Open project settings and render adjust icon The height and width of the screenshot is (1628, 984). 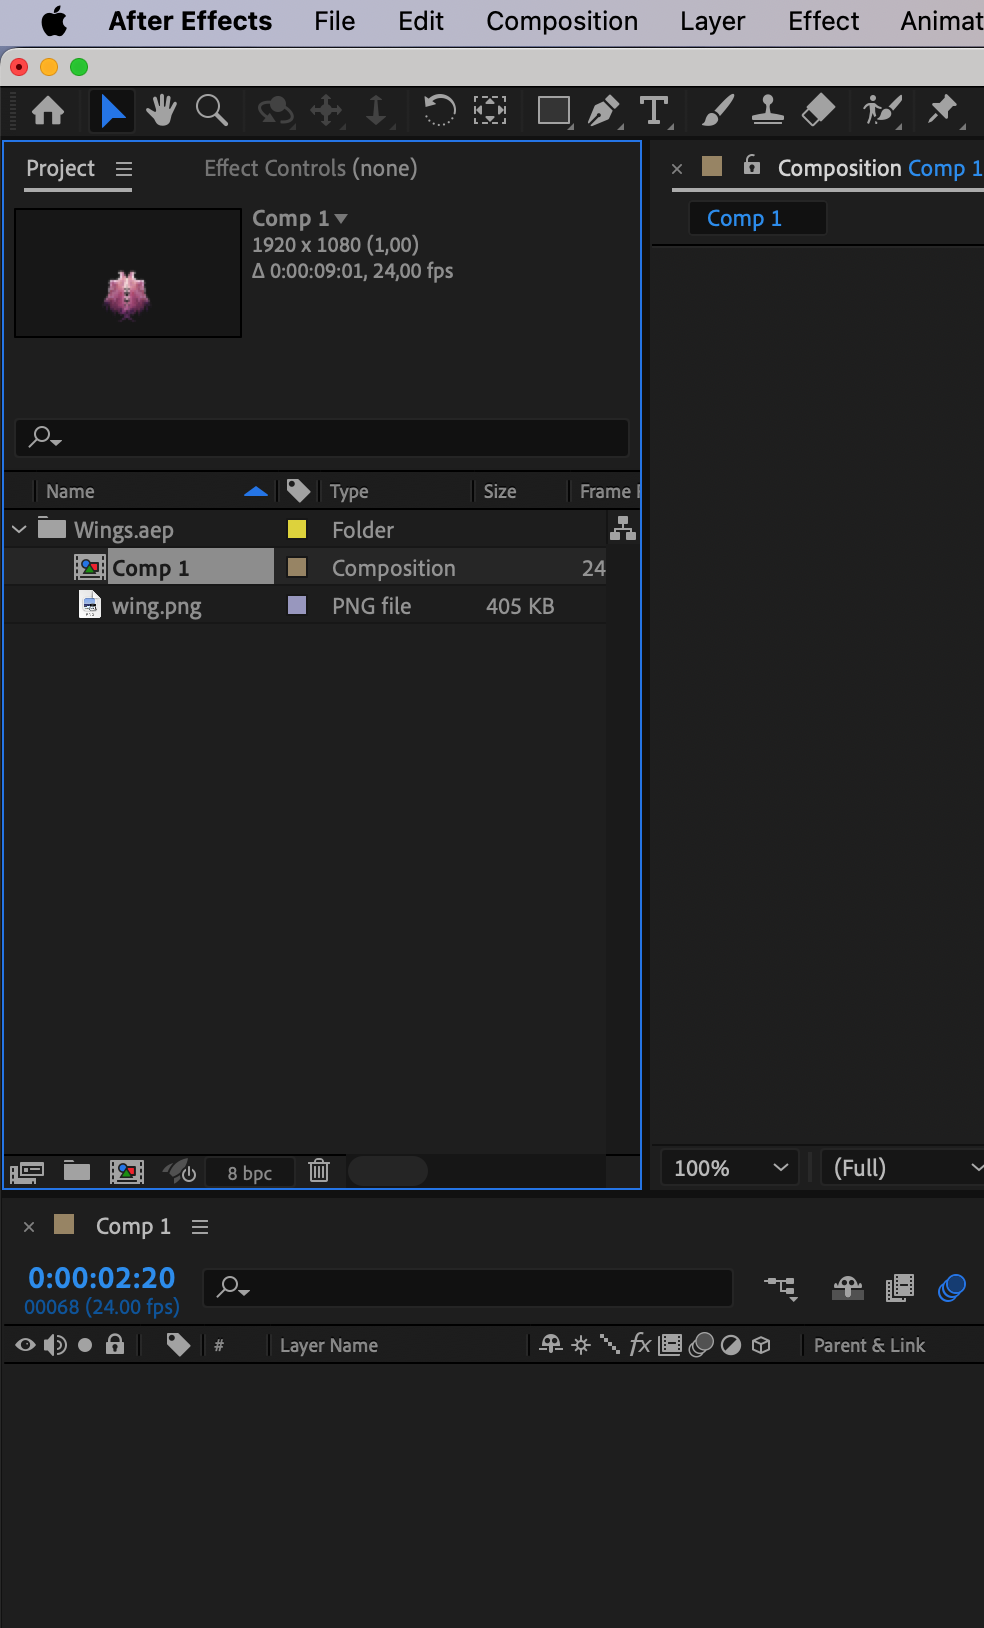[x=180, y=1171]
